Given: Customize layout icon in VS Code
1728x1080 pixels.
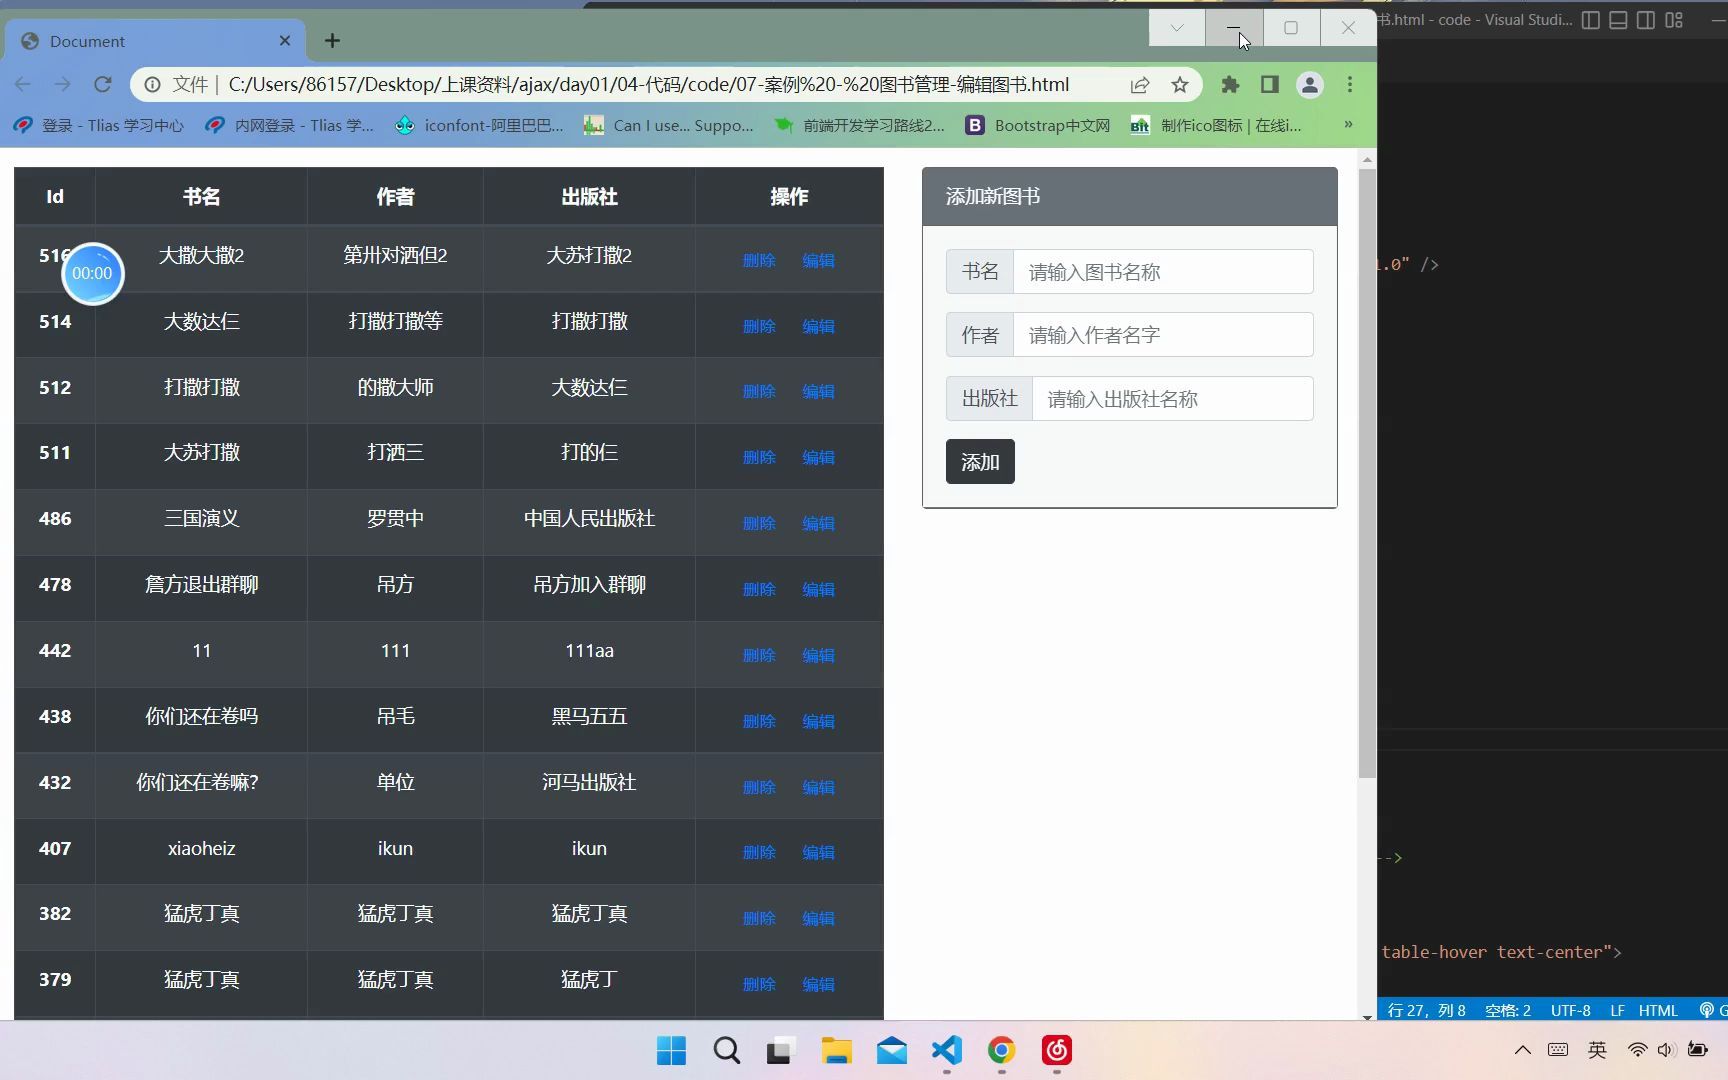Looking at the screenshot, I should coord(1674,20).
